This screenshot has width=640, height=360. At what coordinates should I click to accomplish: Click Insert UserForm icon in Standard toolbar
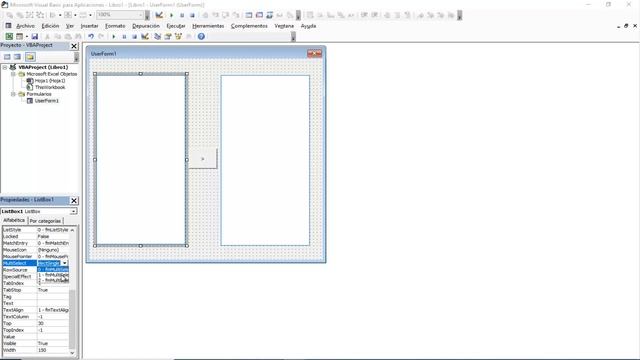tap(19, 36)
